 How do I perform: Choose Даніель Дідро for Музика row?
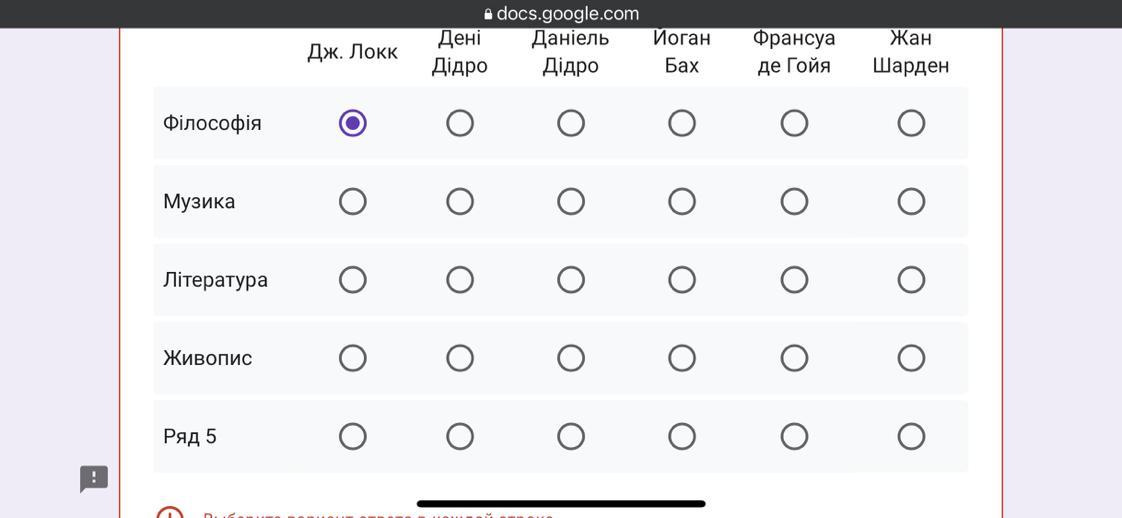coord(571,202)
